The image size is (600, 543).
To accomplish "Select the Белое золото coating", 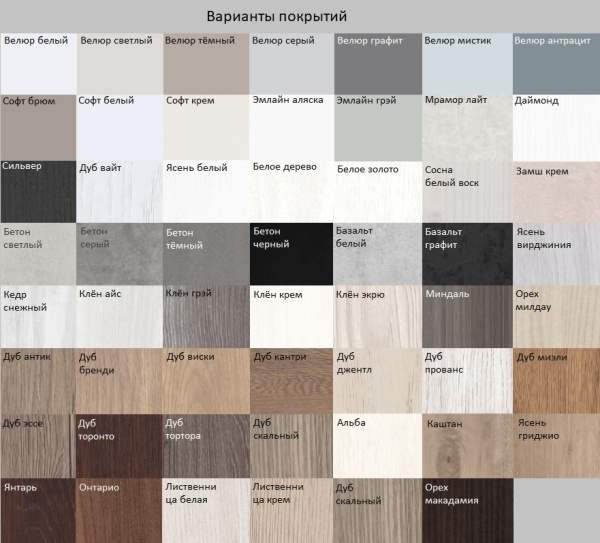I will [377, 191].
